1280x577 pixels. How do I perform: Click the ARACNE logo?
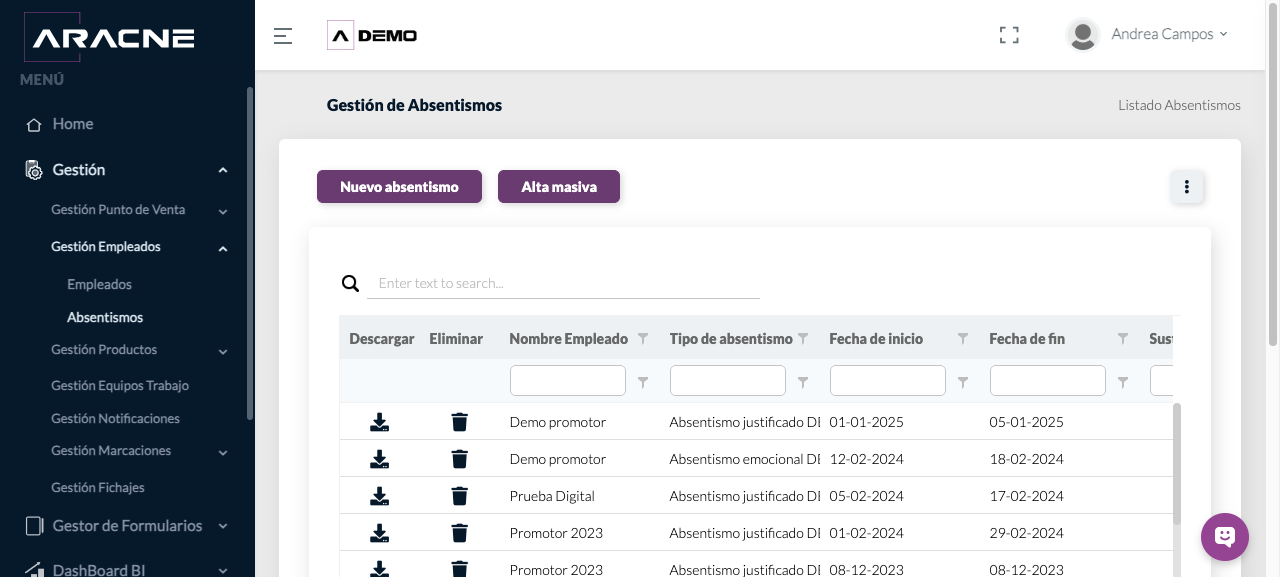pos(109,38)
